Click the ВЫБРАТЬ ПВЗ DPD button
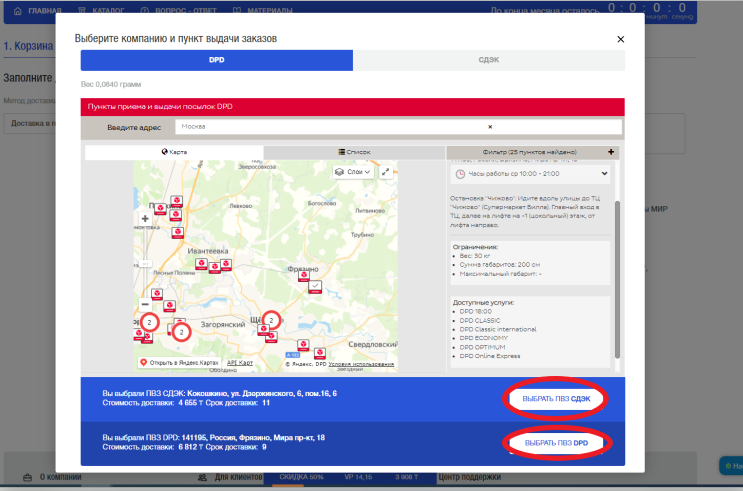Viewport: 743px width, 491px height. point(556,443)
